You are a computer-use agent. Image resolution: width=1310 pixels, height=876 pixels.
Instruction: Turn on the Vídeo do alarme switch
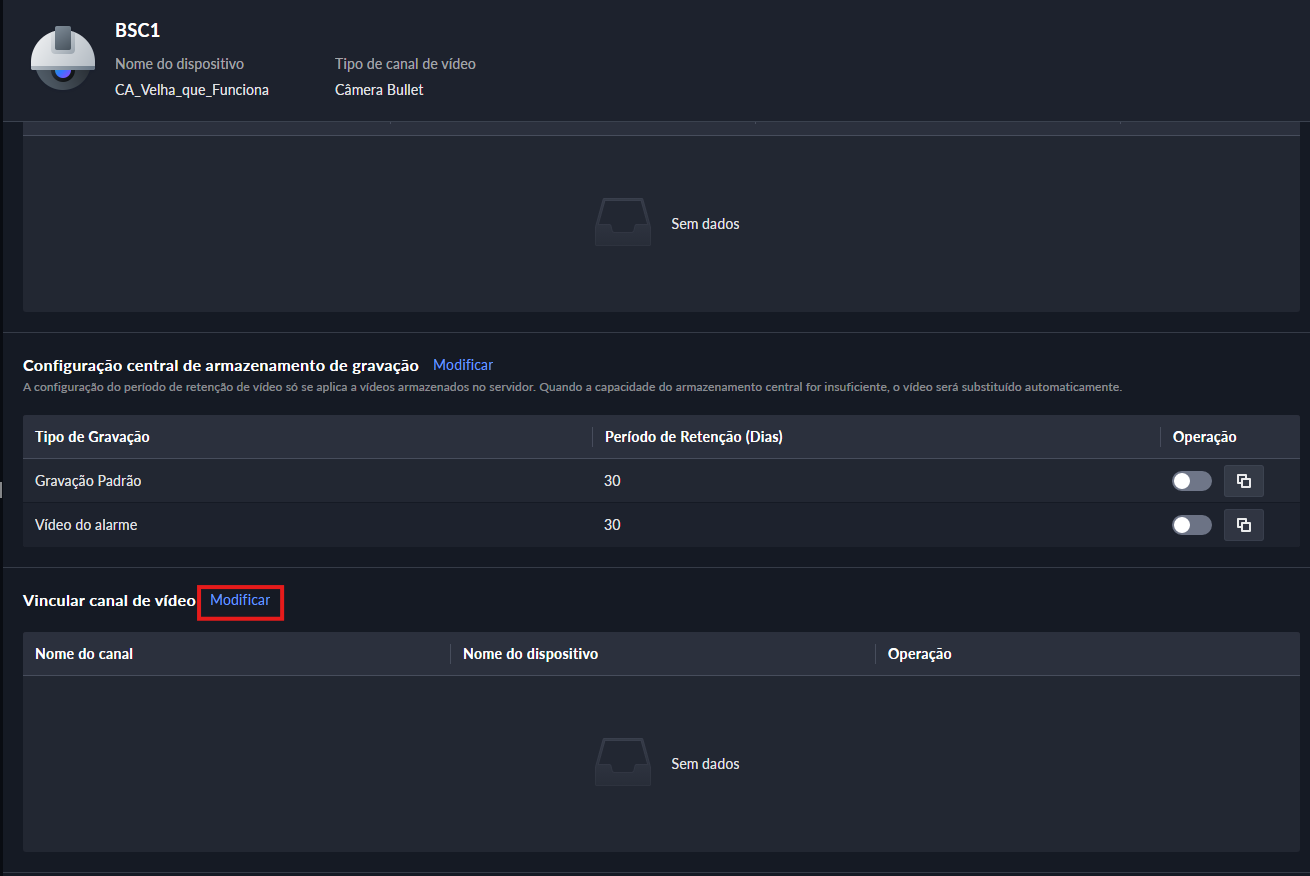pos(1191,525)
